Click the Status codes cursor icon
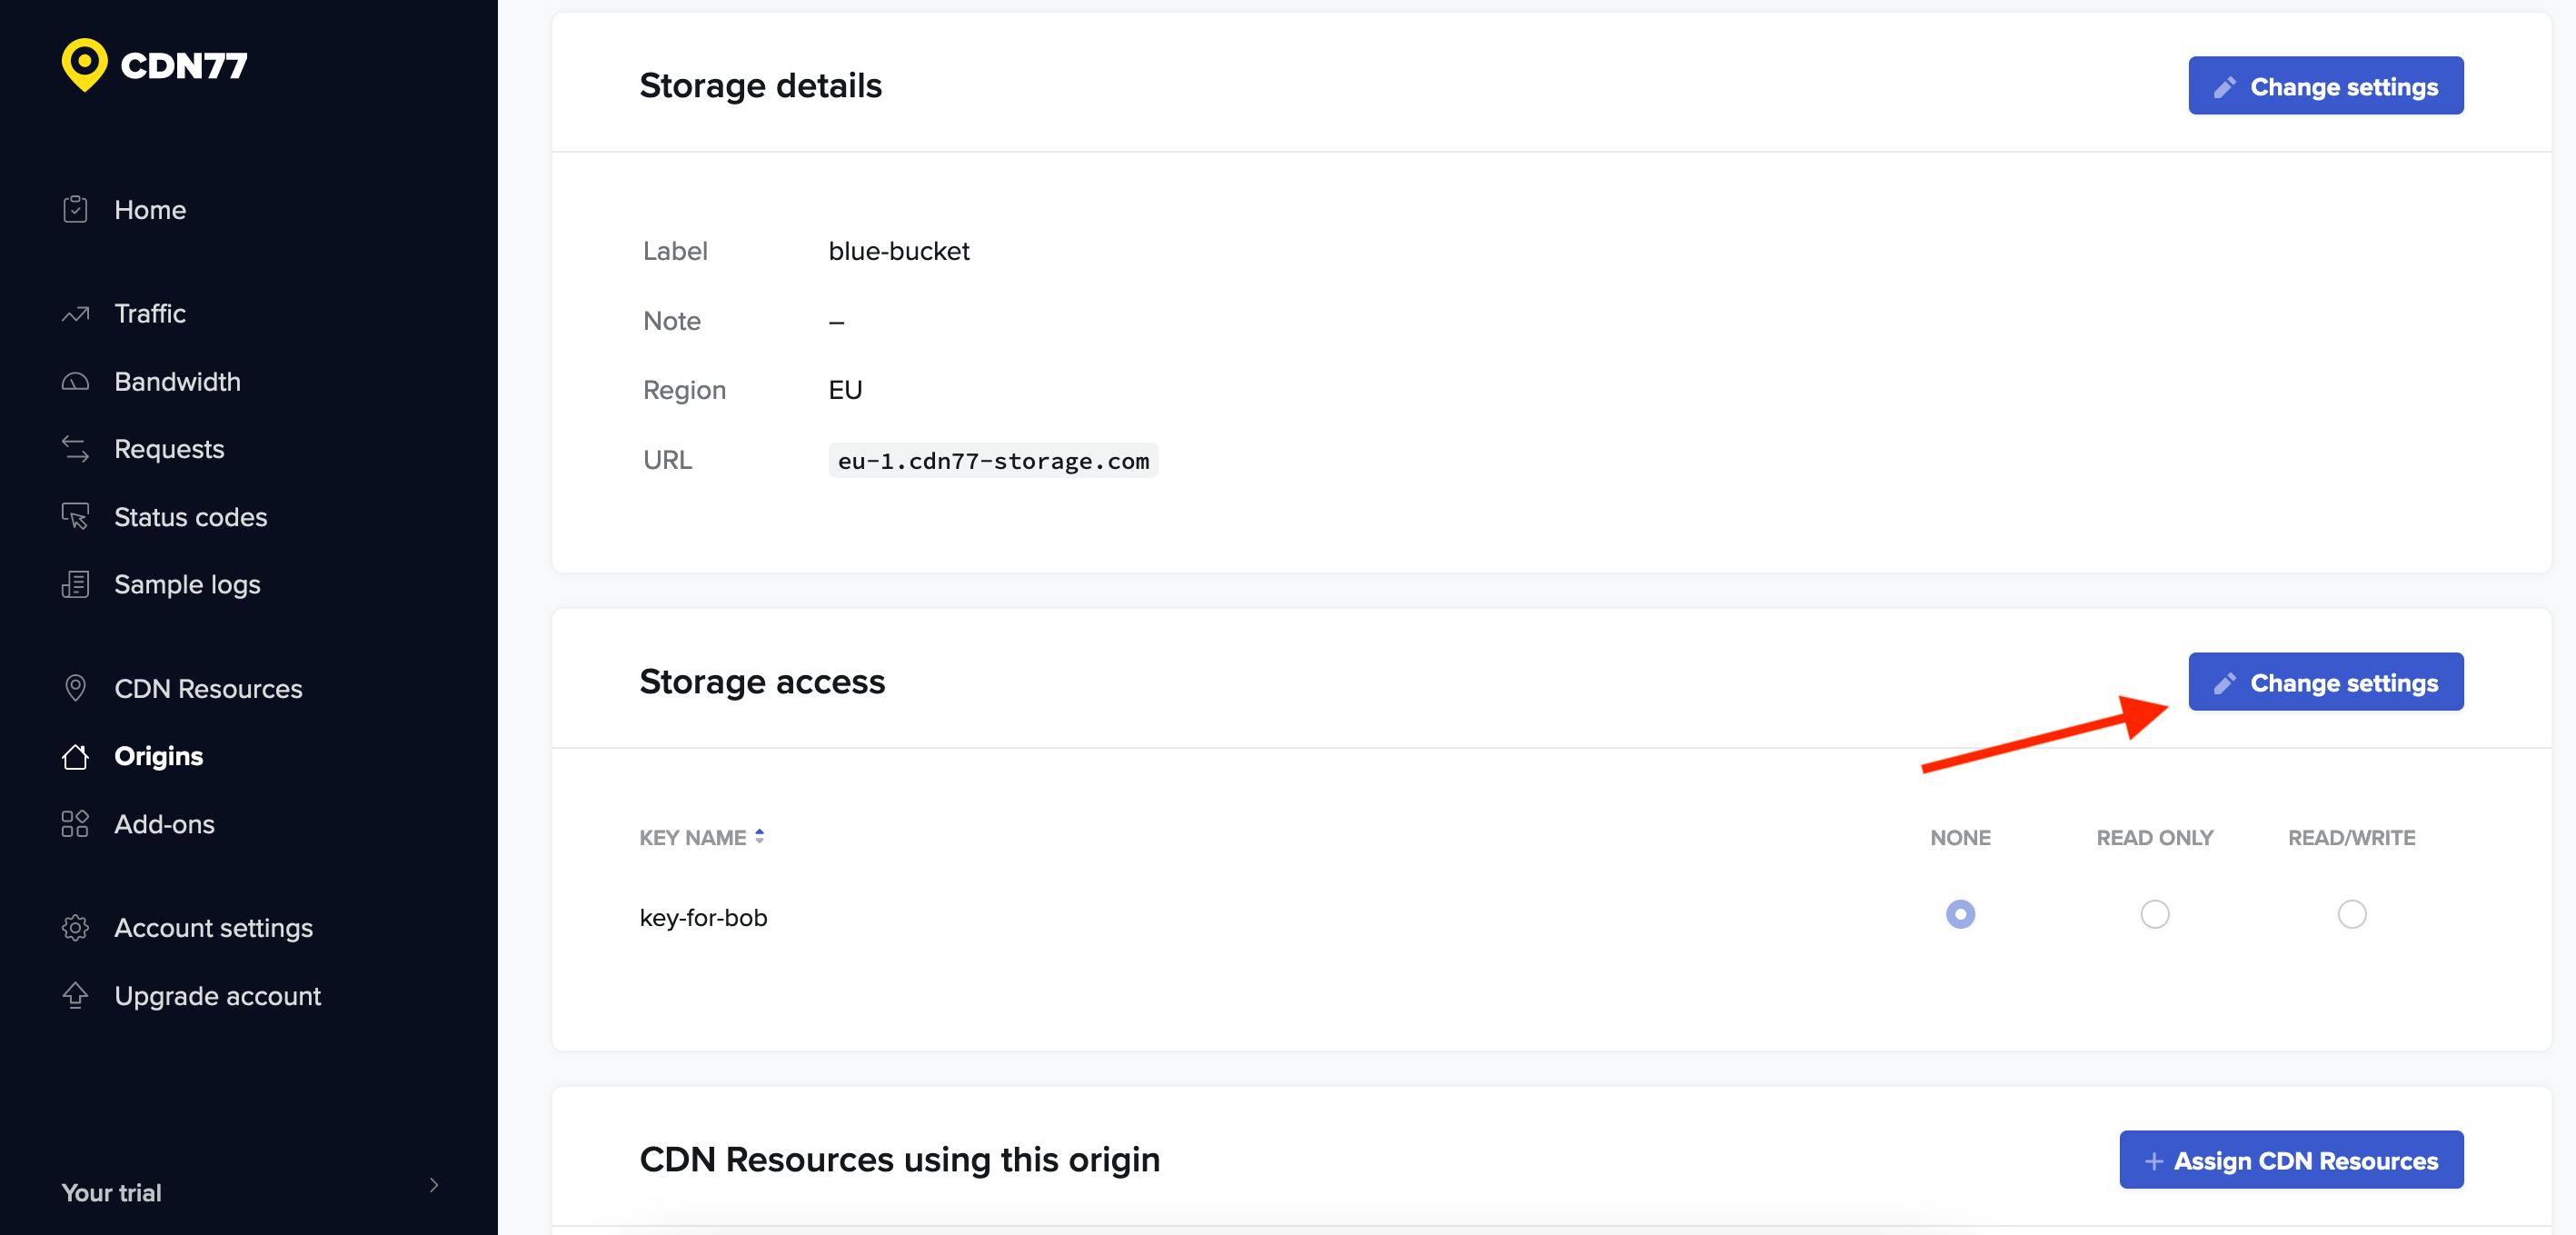The height and width of the screenshot is (1235, 2576). point(75,517)
